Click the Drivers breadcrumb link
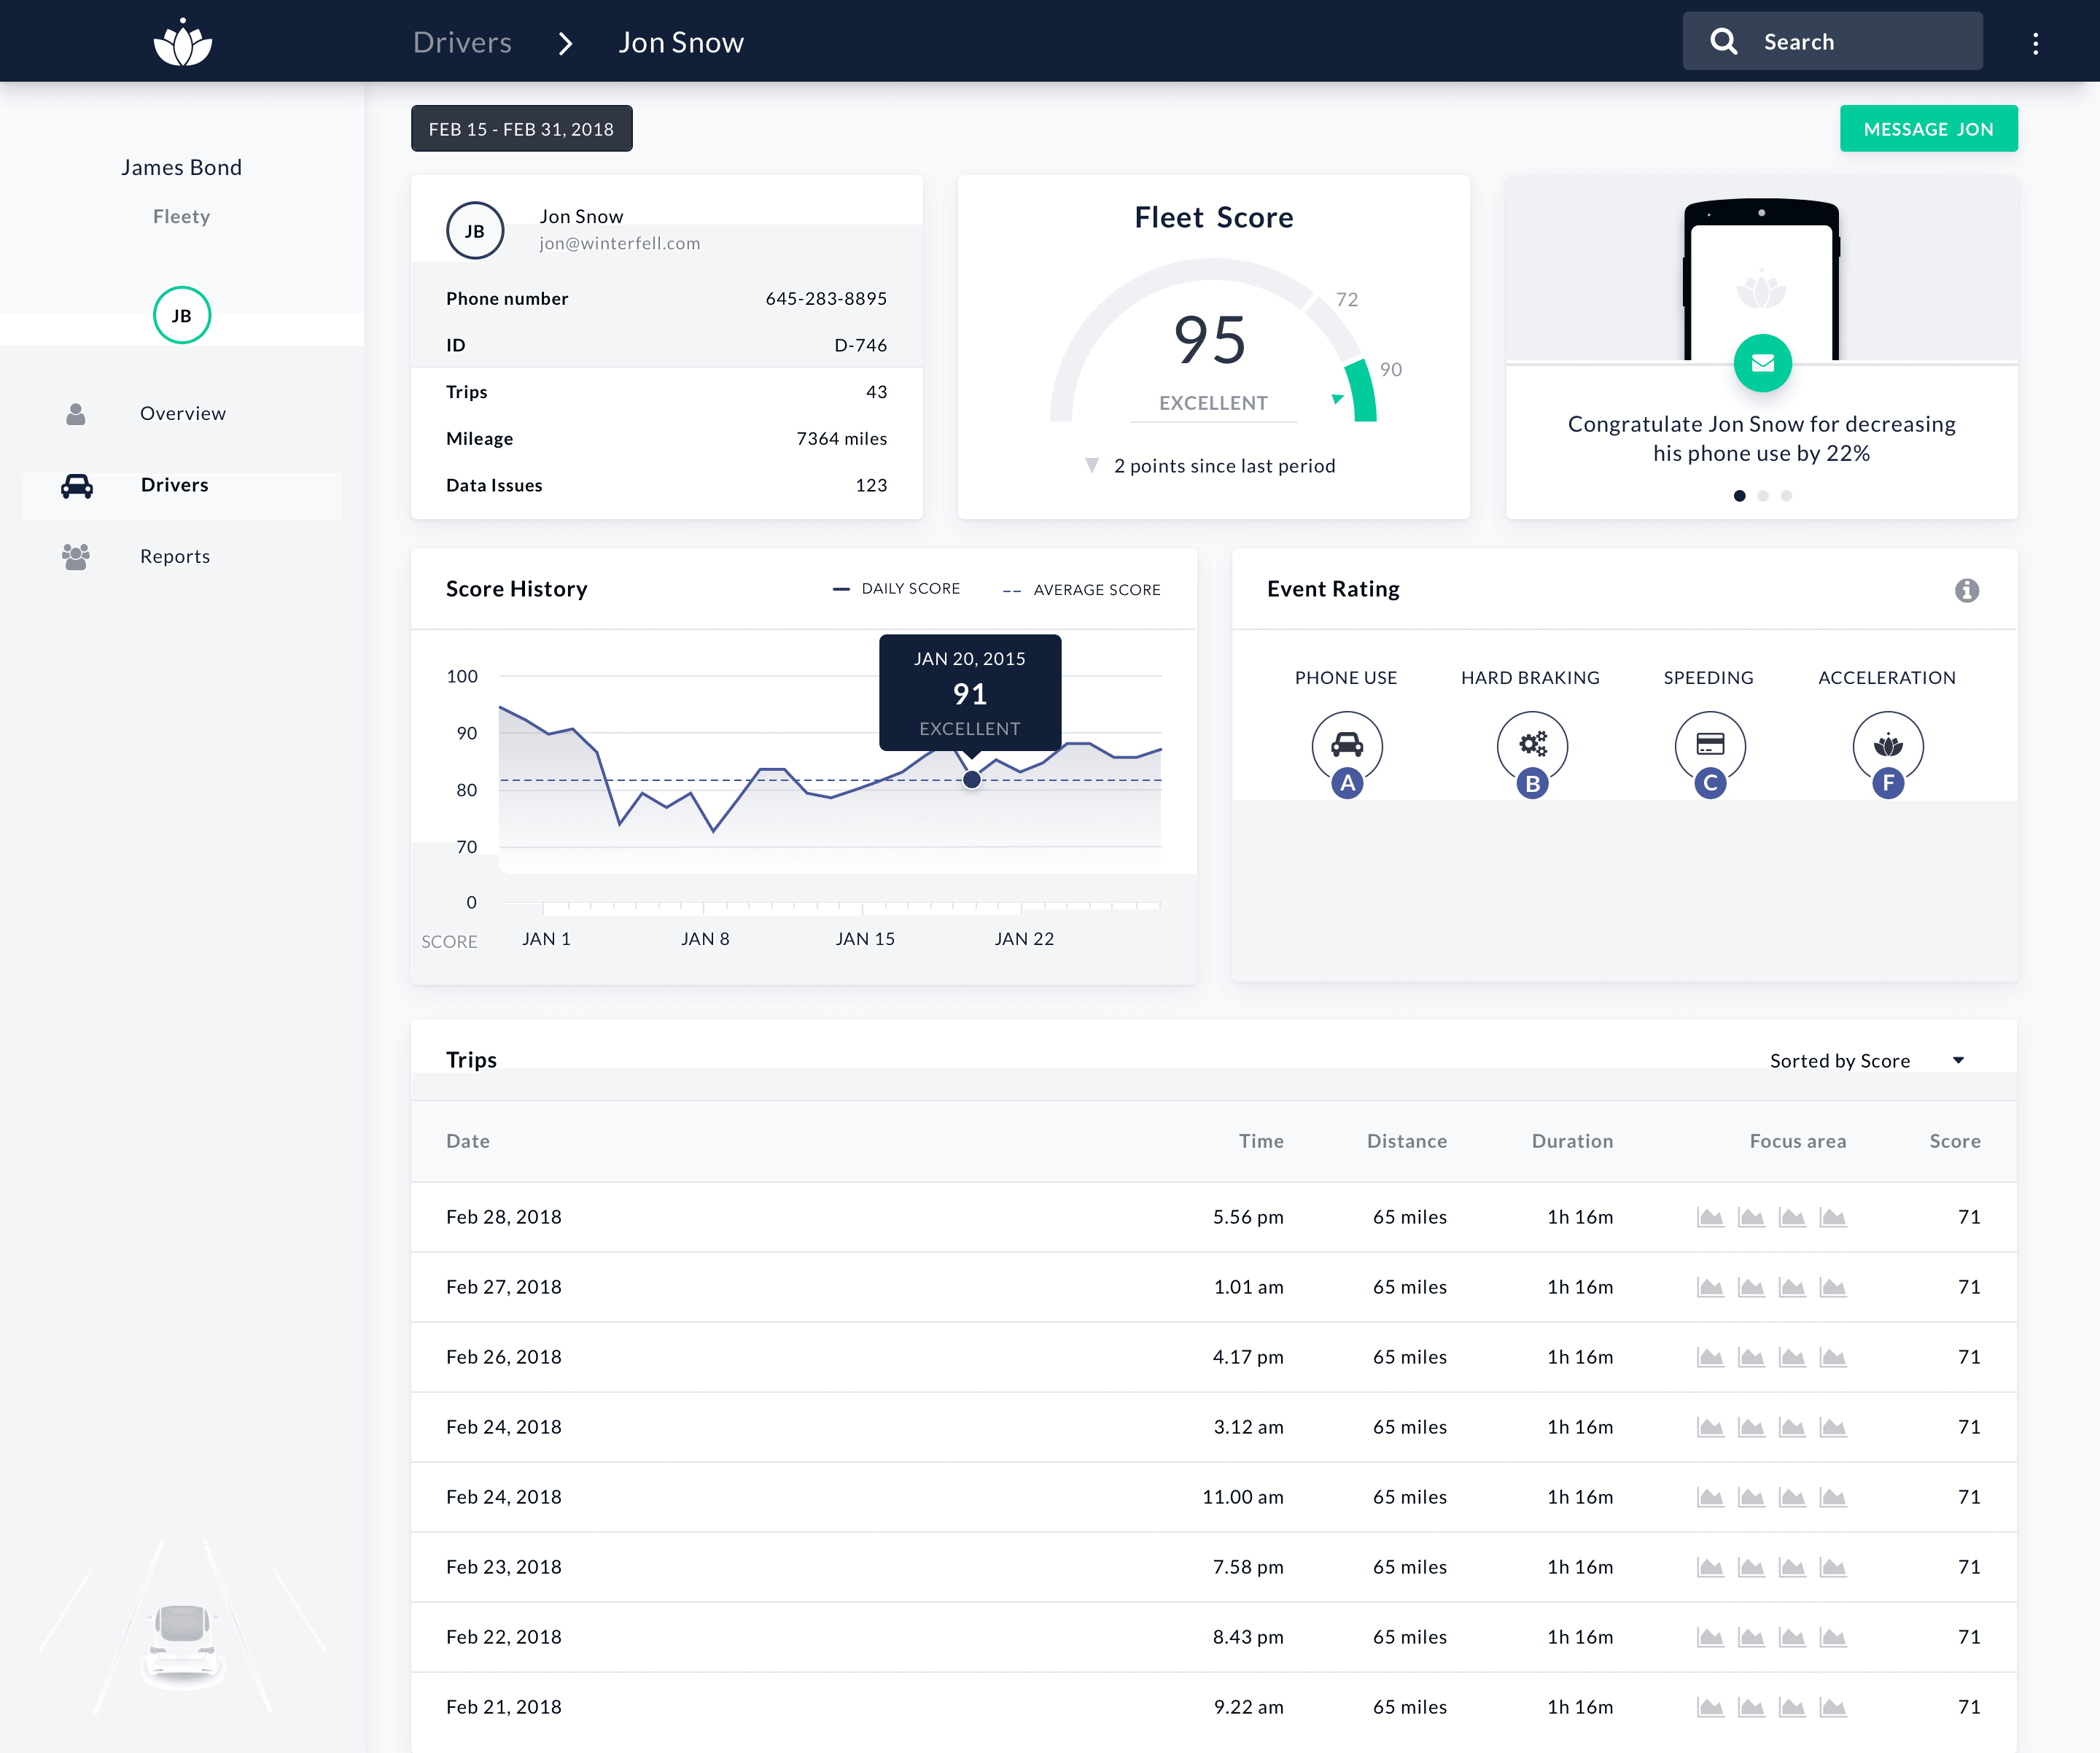 [x=462, y=42]
